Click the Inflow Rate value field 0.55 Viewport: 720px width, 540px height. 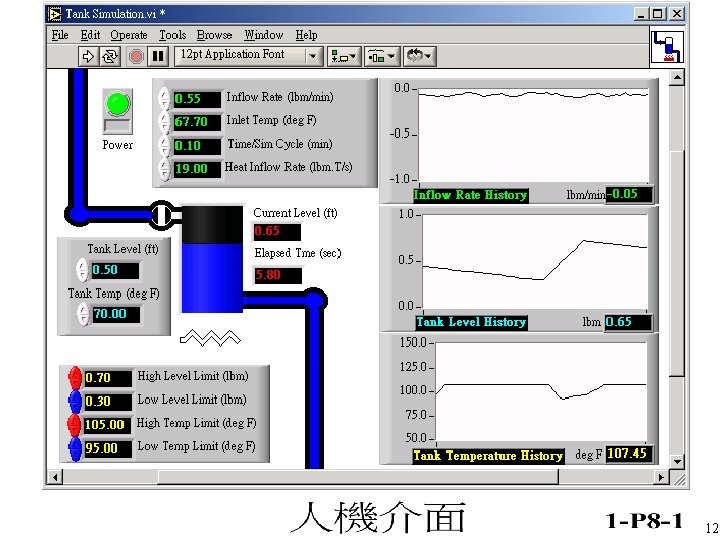[197, 99]
